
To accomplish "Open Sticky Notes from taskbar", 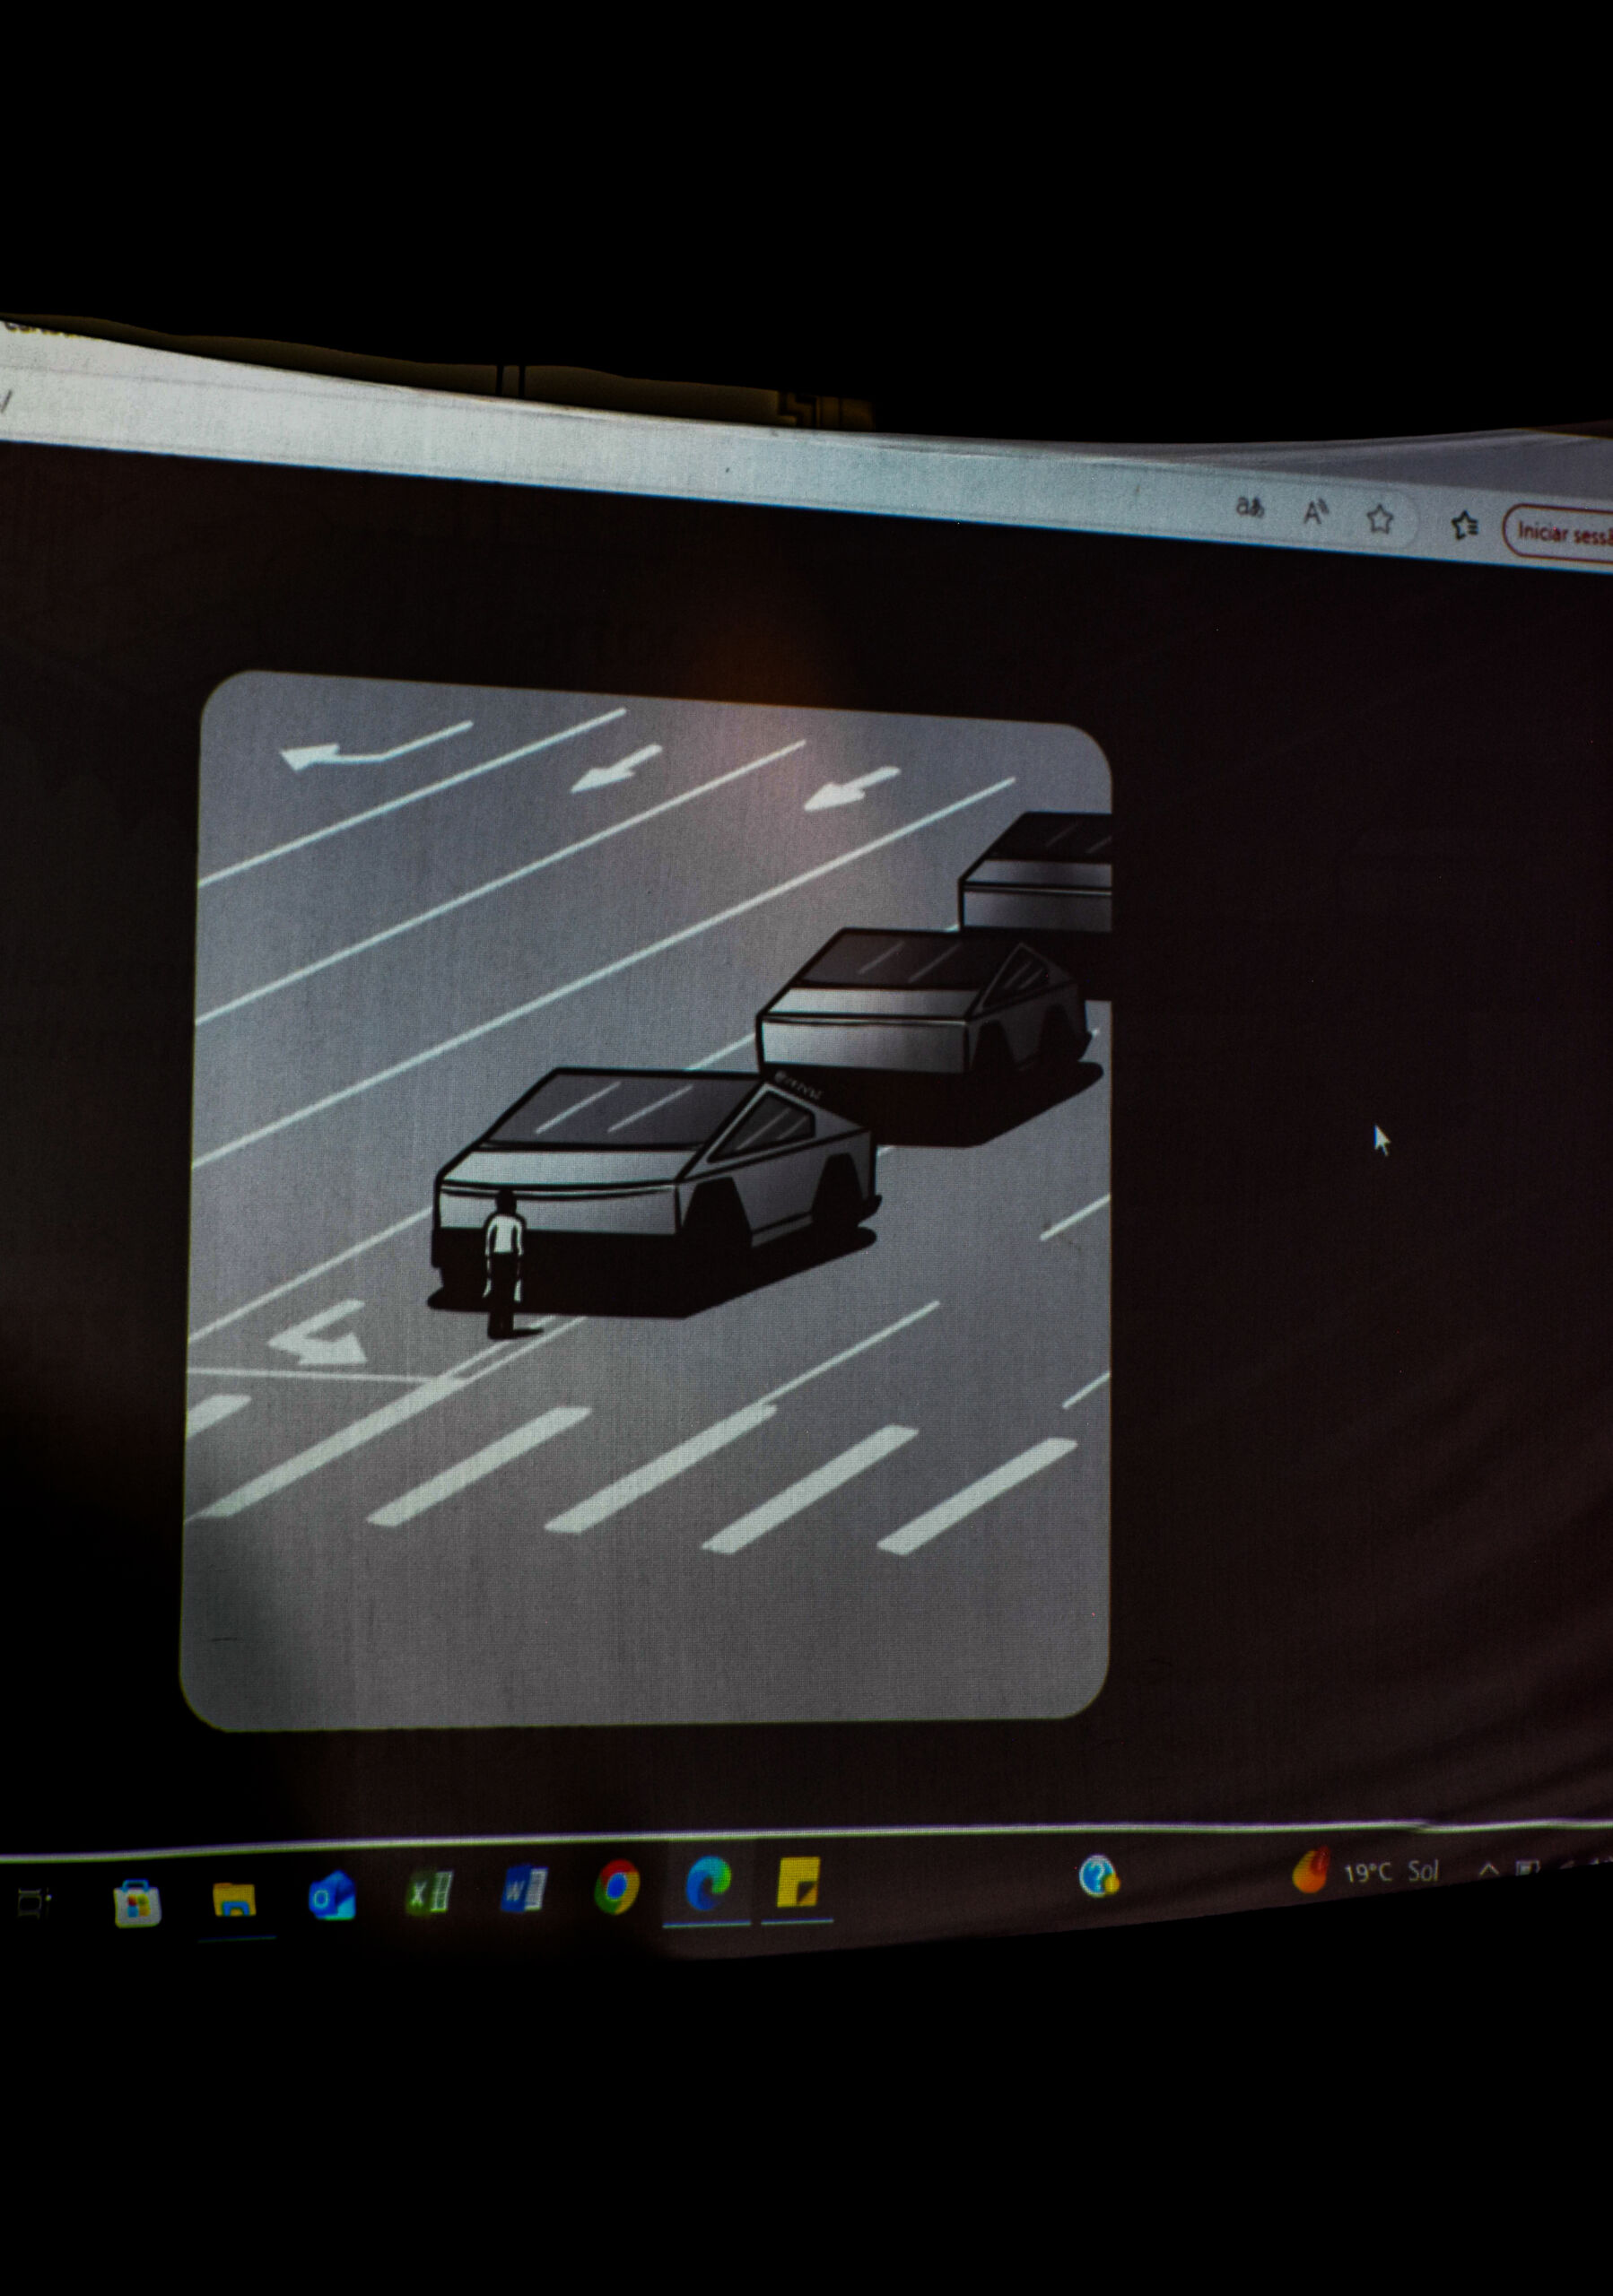I will pyautogui.click(x=798, y=1882).
